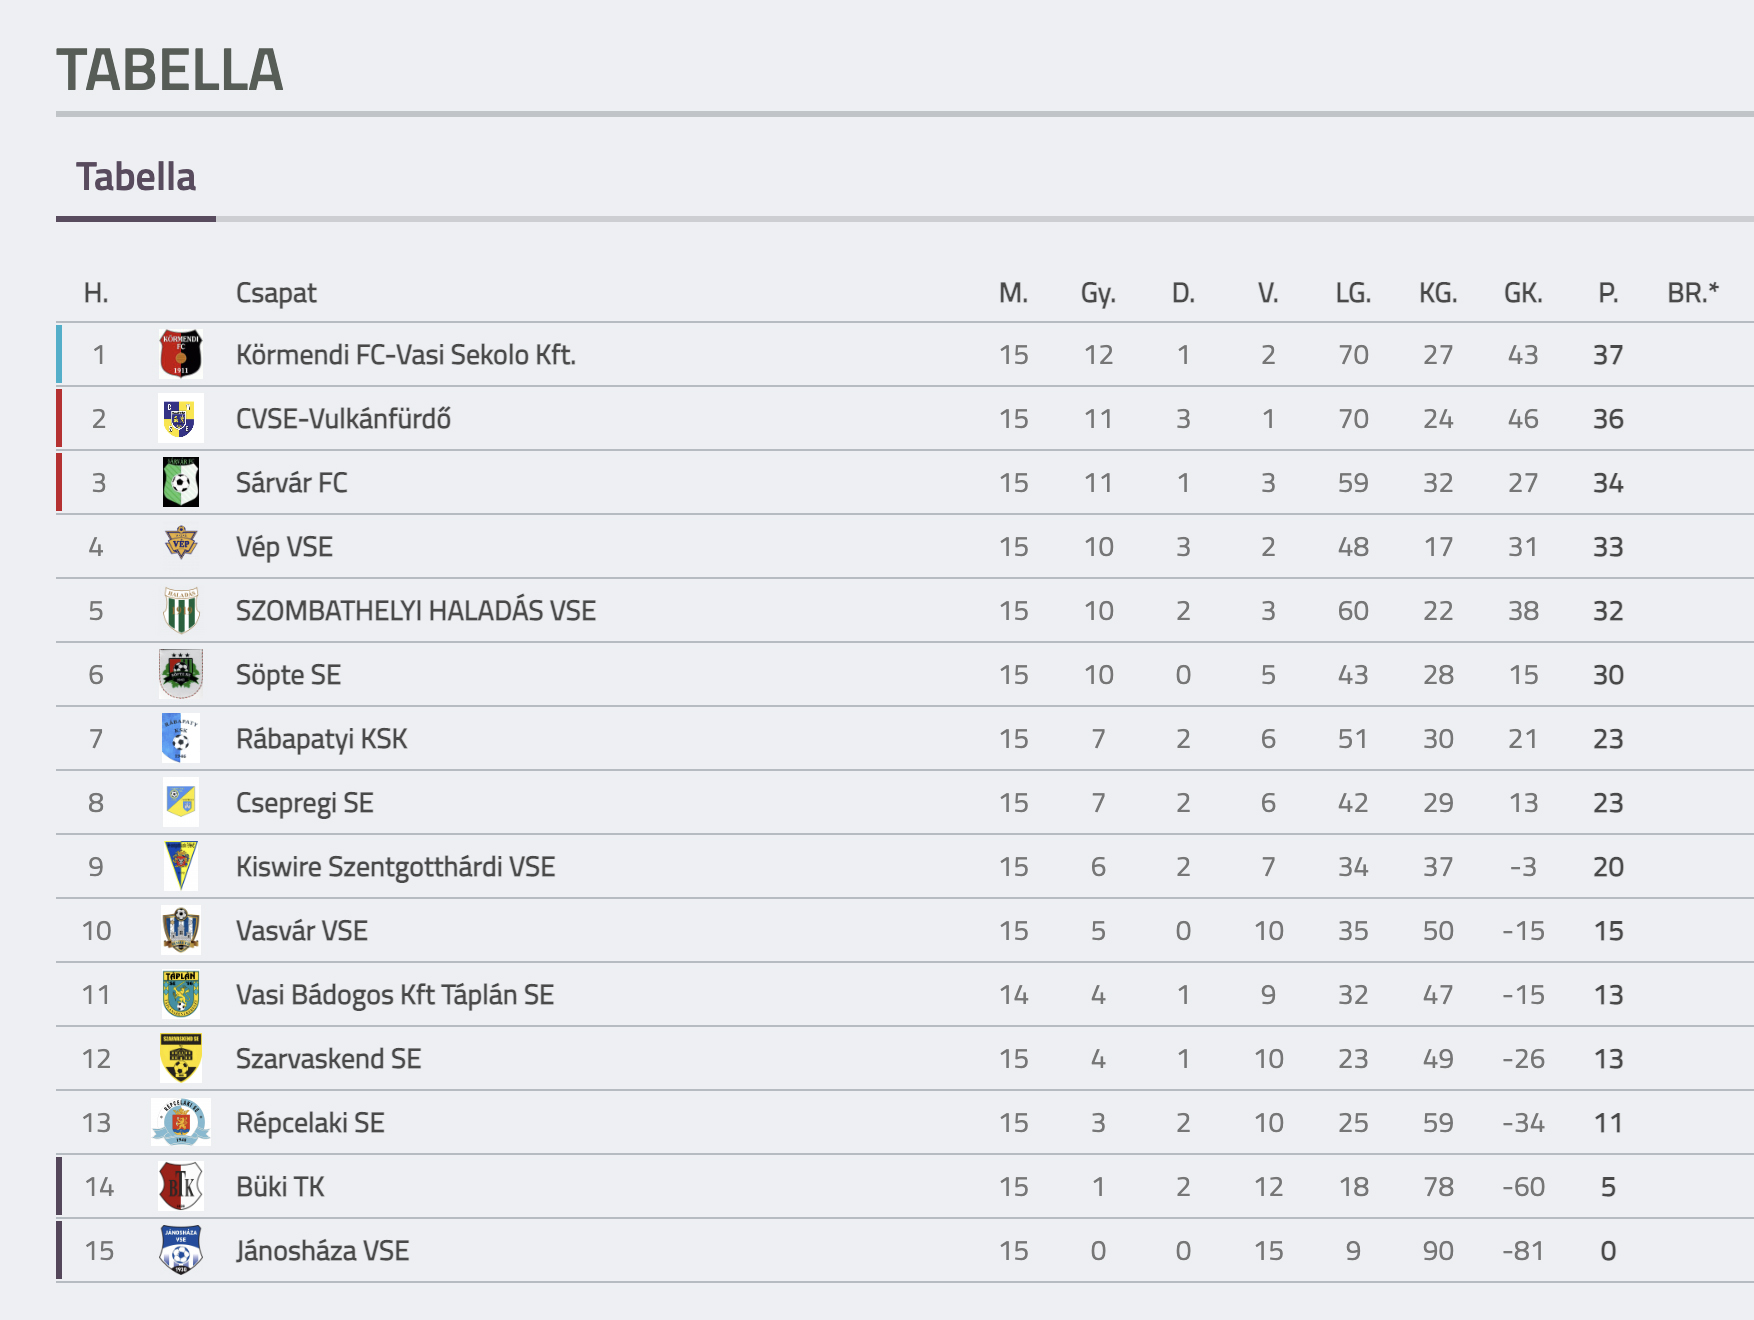Screen dimensions: 1754x1320
Task: Click the Söpte SE club badge
Action: pos(181,674)
